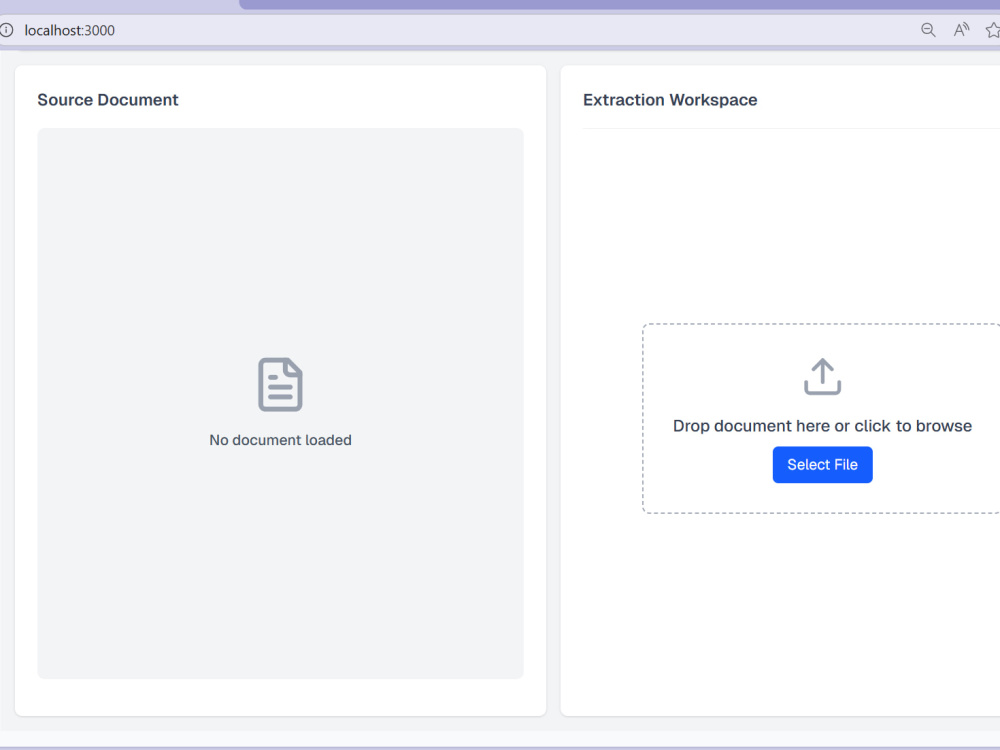Click the site info icon beside localhost

pyautogui.click(x=6, y=30)
